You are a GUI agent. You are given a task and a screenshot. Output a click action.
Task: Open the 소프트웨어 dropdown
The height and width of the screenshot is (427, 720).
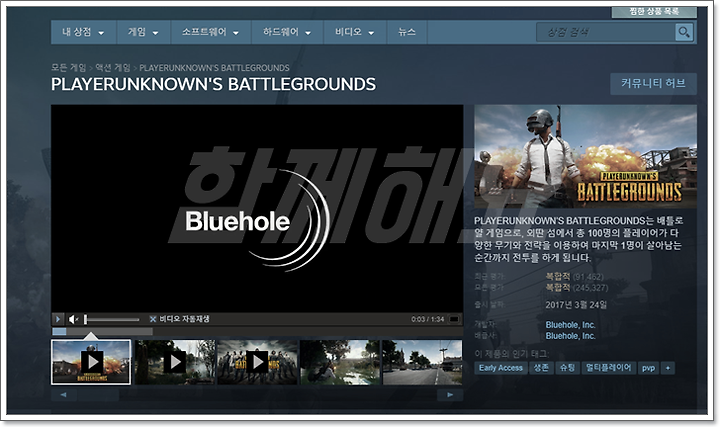(211, 32)
